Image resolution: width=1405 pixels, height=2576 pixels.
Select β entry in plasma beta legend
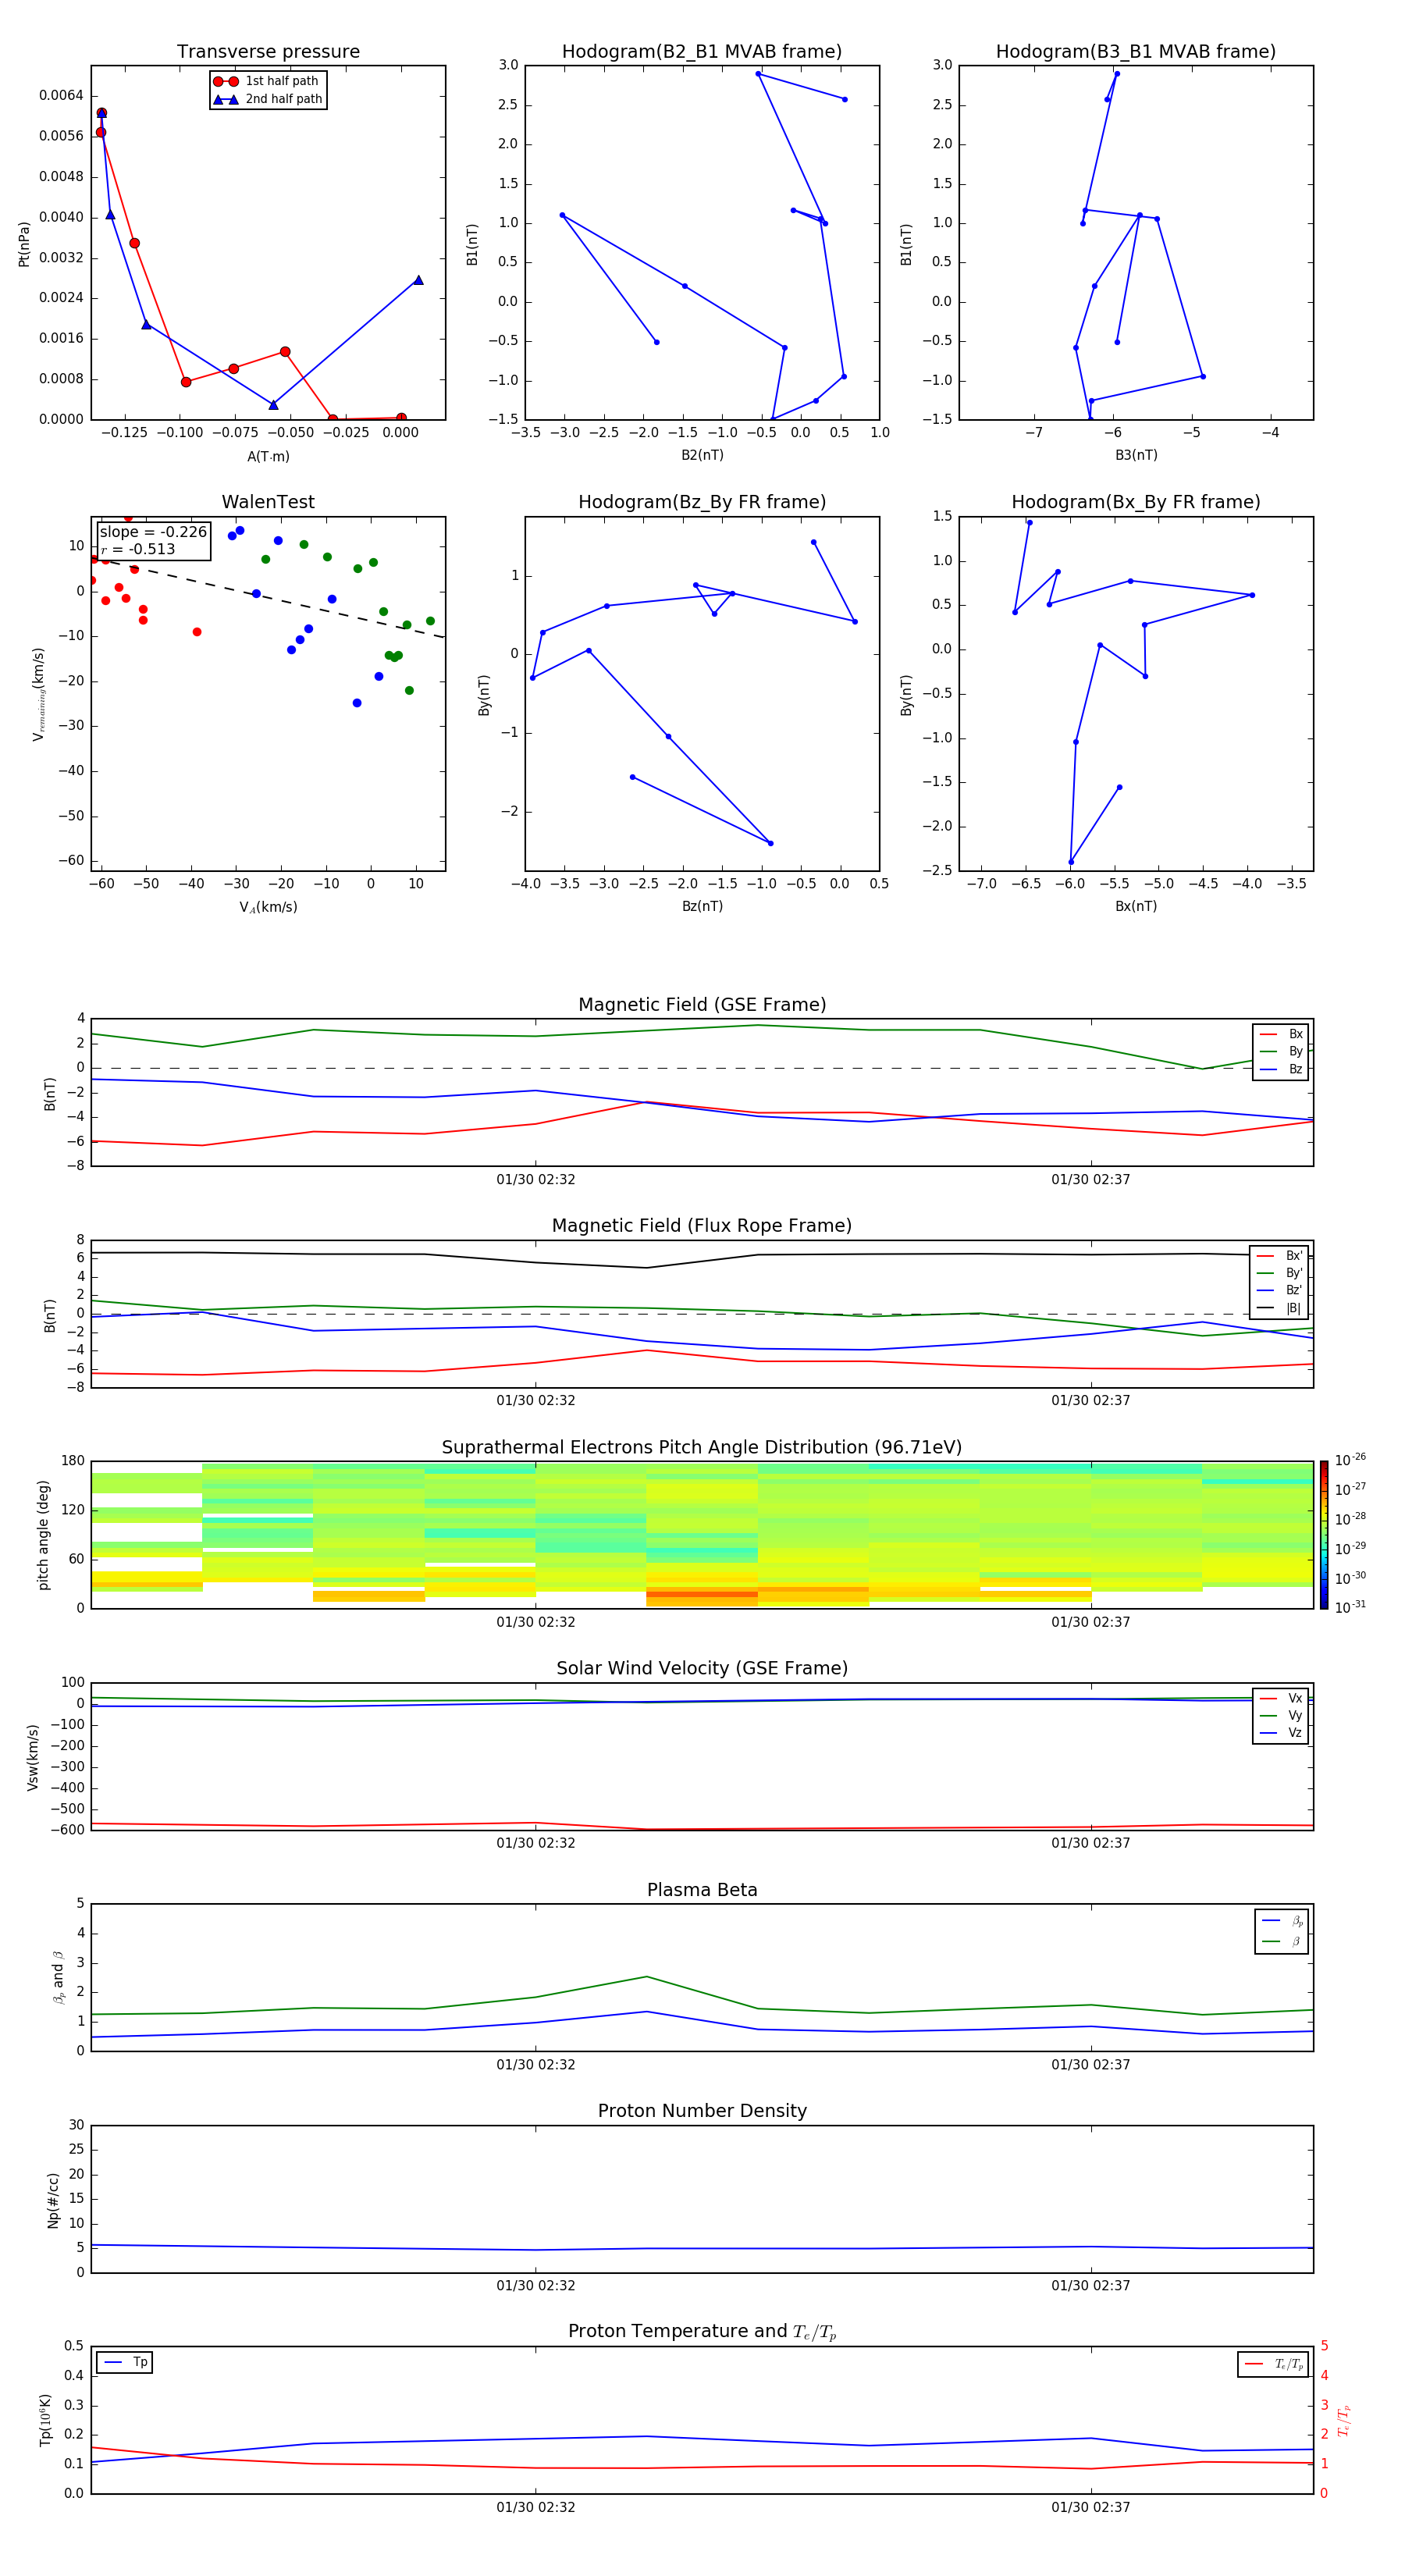pyautogui.click(x=1282, y=1941)
